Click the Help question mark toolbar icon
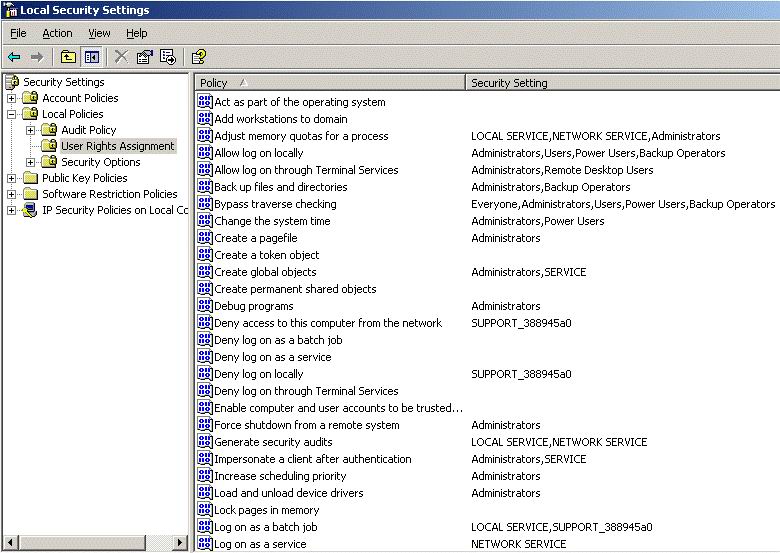This screenshot has height=553, width=780. click(x=198, y=57)
